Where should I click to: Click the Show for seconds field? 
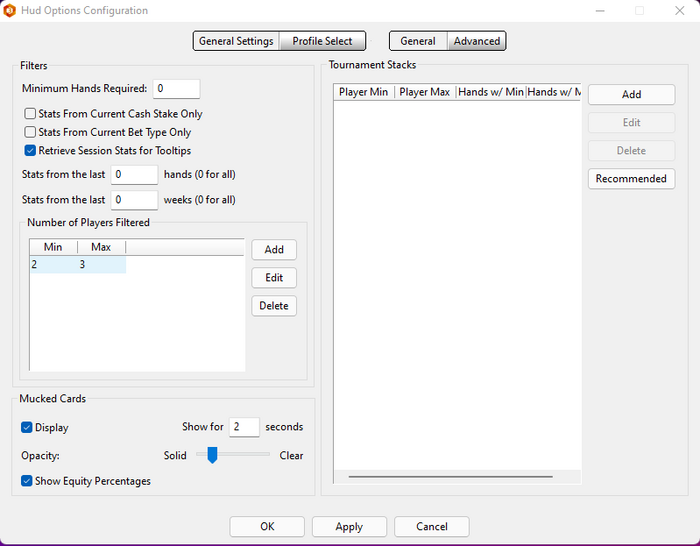244,427
